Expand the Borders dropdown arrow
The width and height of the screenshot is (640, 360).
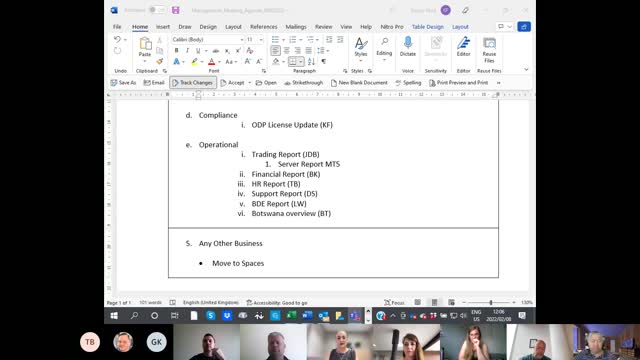(x=301, y=62)
